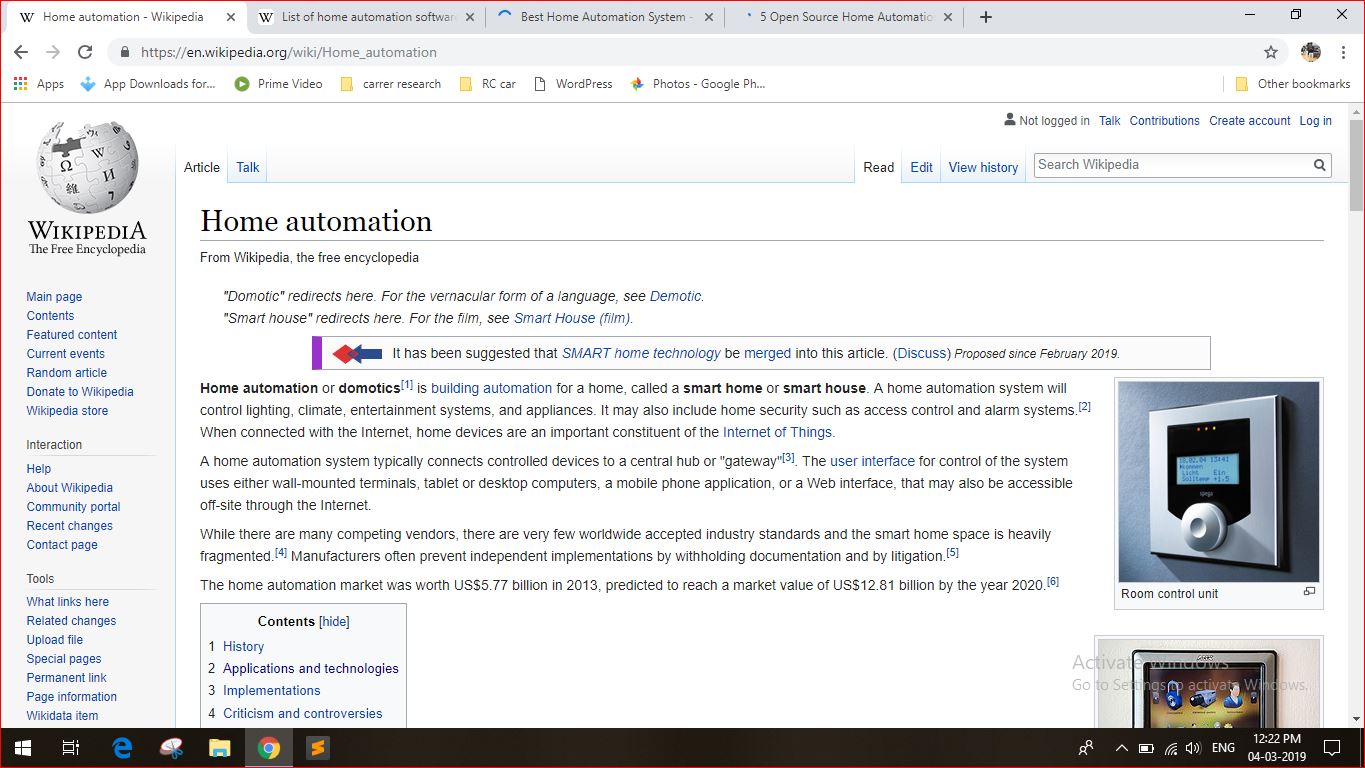Bookmark this page with the star icon
Screen dimensions: 1365x768
pyautogui.click(x=1271, y=52)
